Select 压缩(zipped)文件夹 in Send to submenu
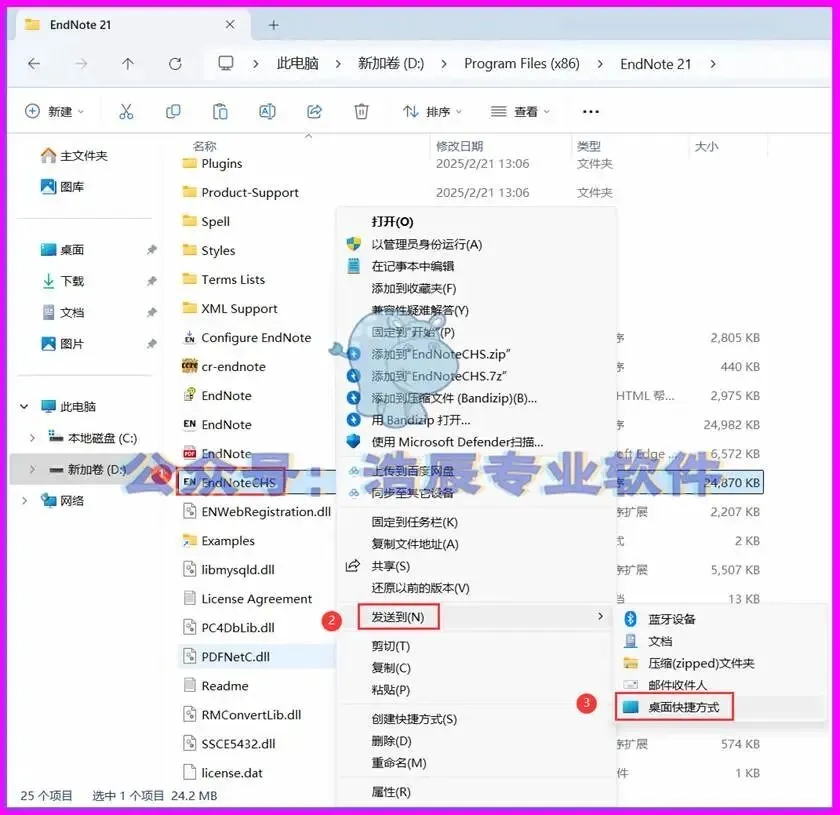 coord(701,663)
